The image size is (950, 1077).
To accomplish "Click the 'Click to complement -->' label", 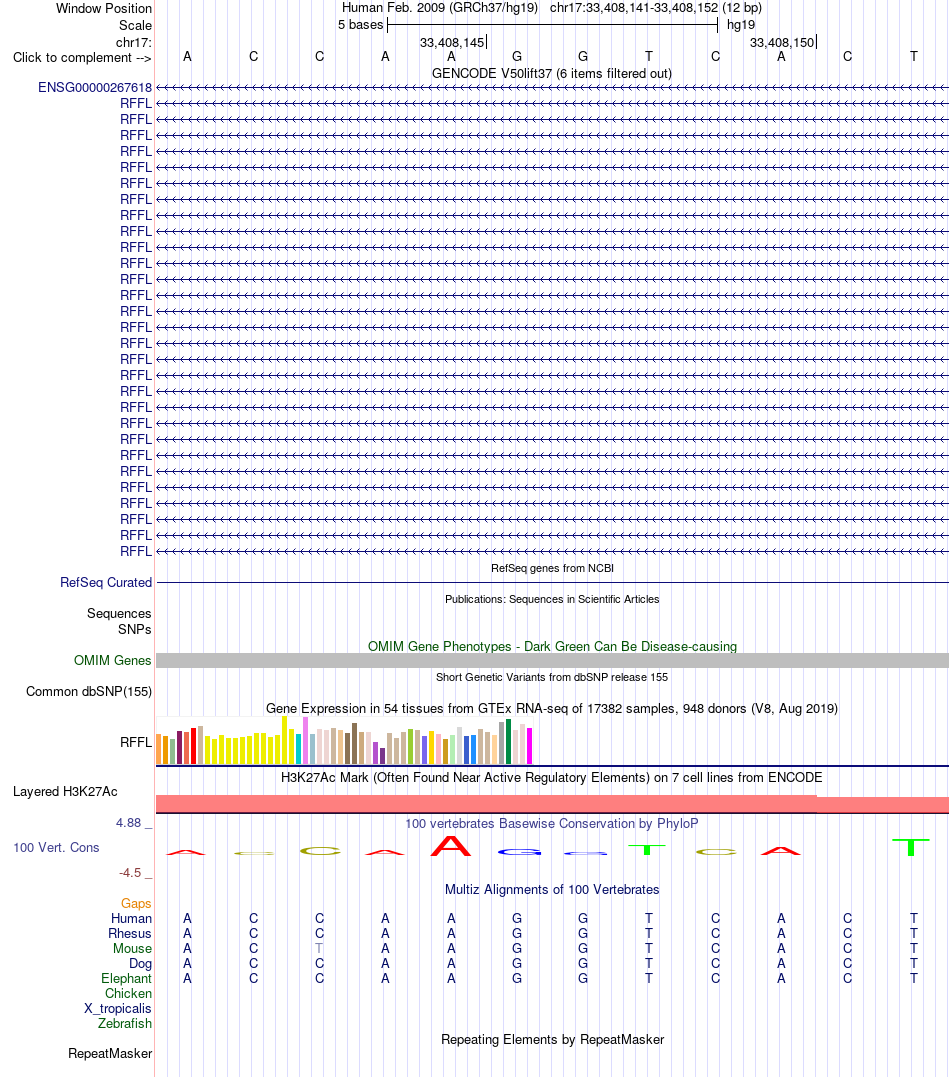I will point(82,58).
